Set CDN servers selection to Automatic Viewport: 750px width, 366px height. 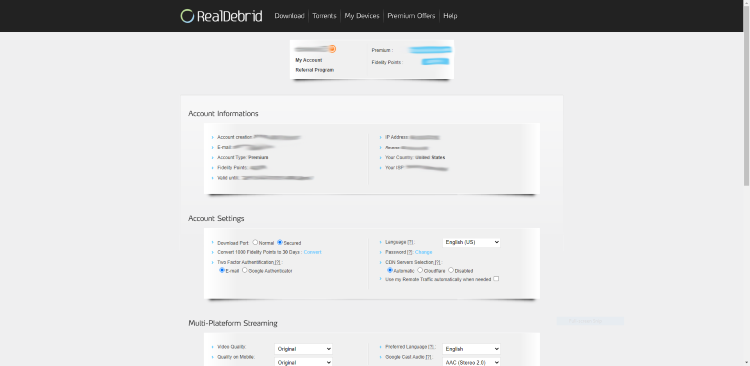pos(389,270)
